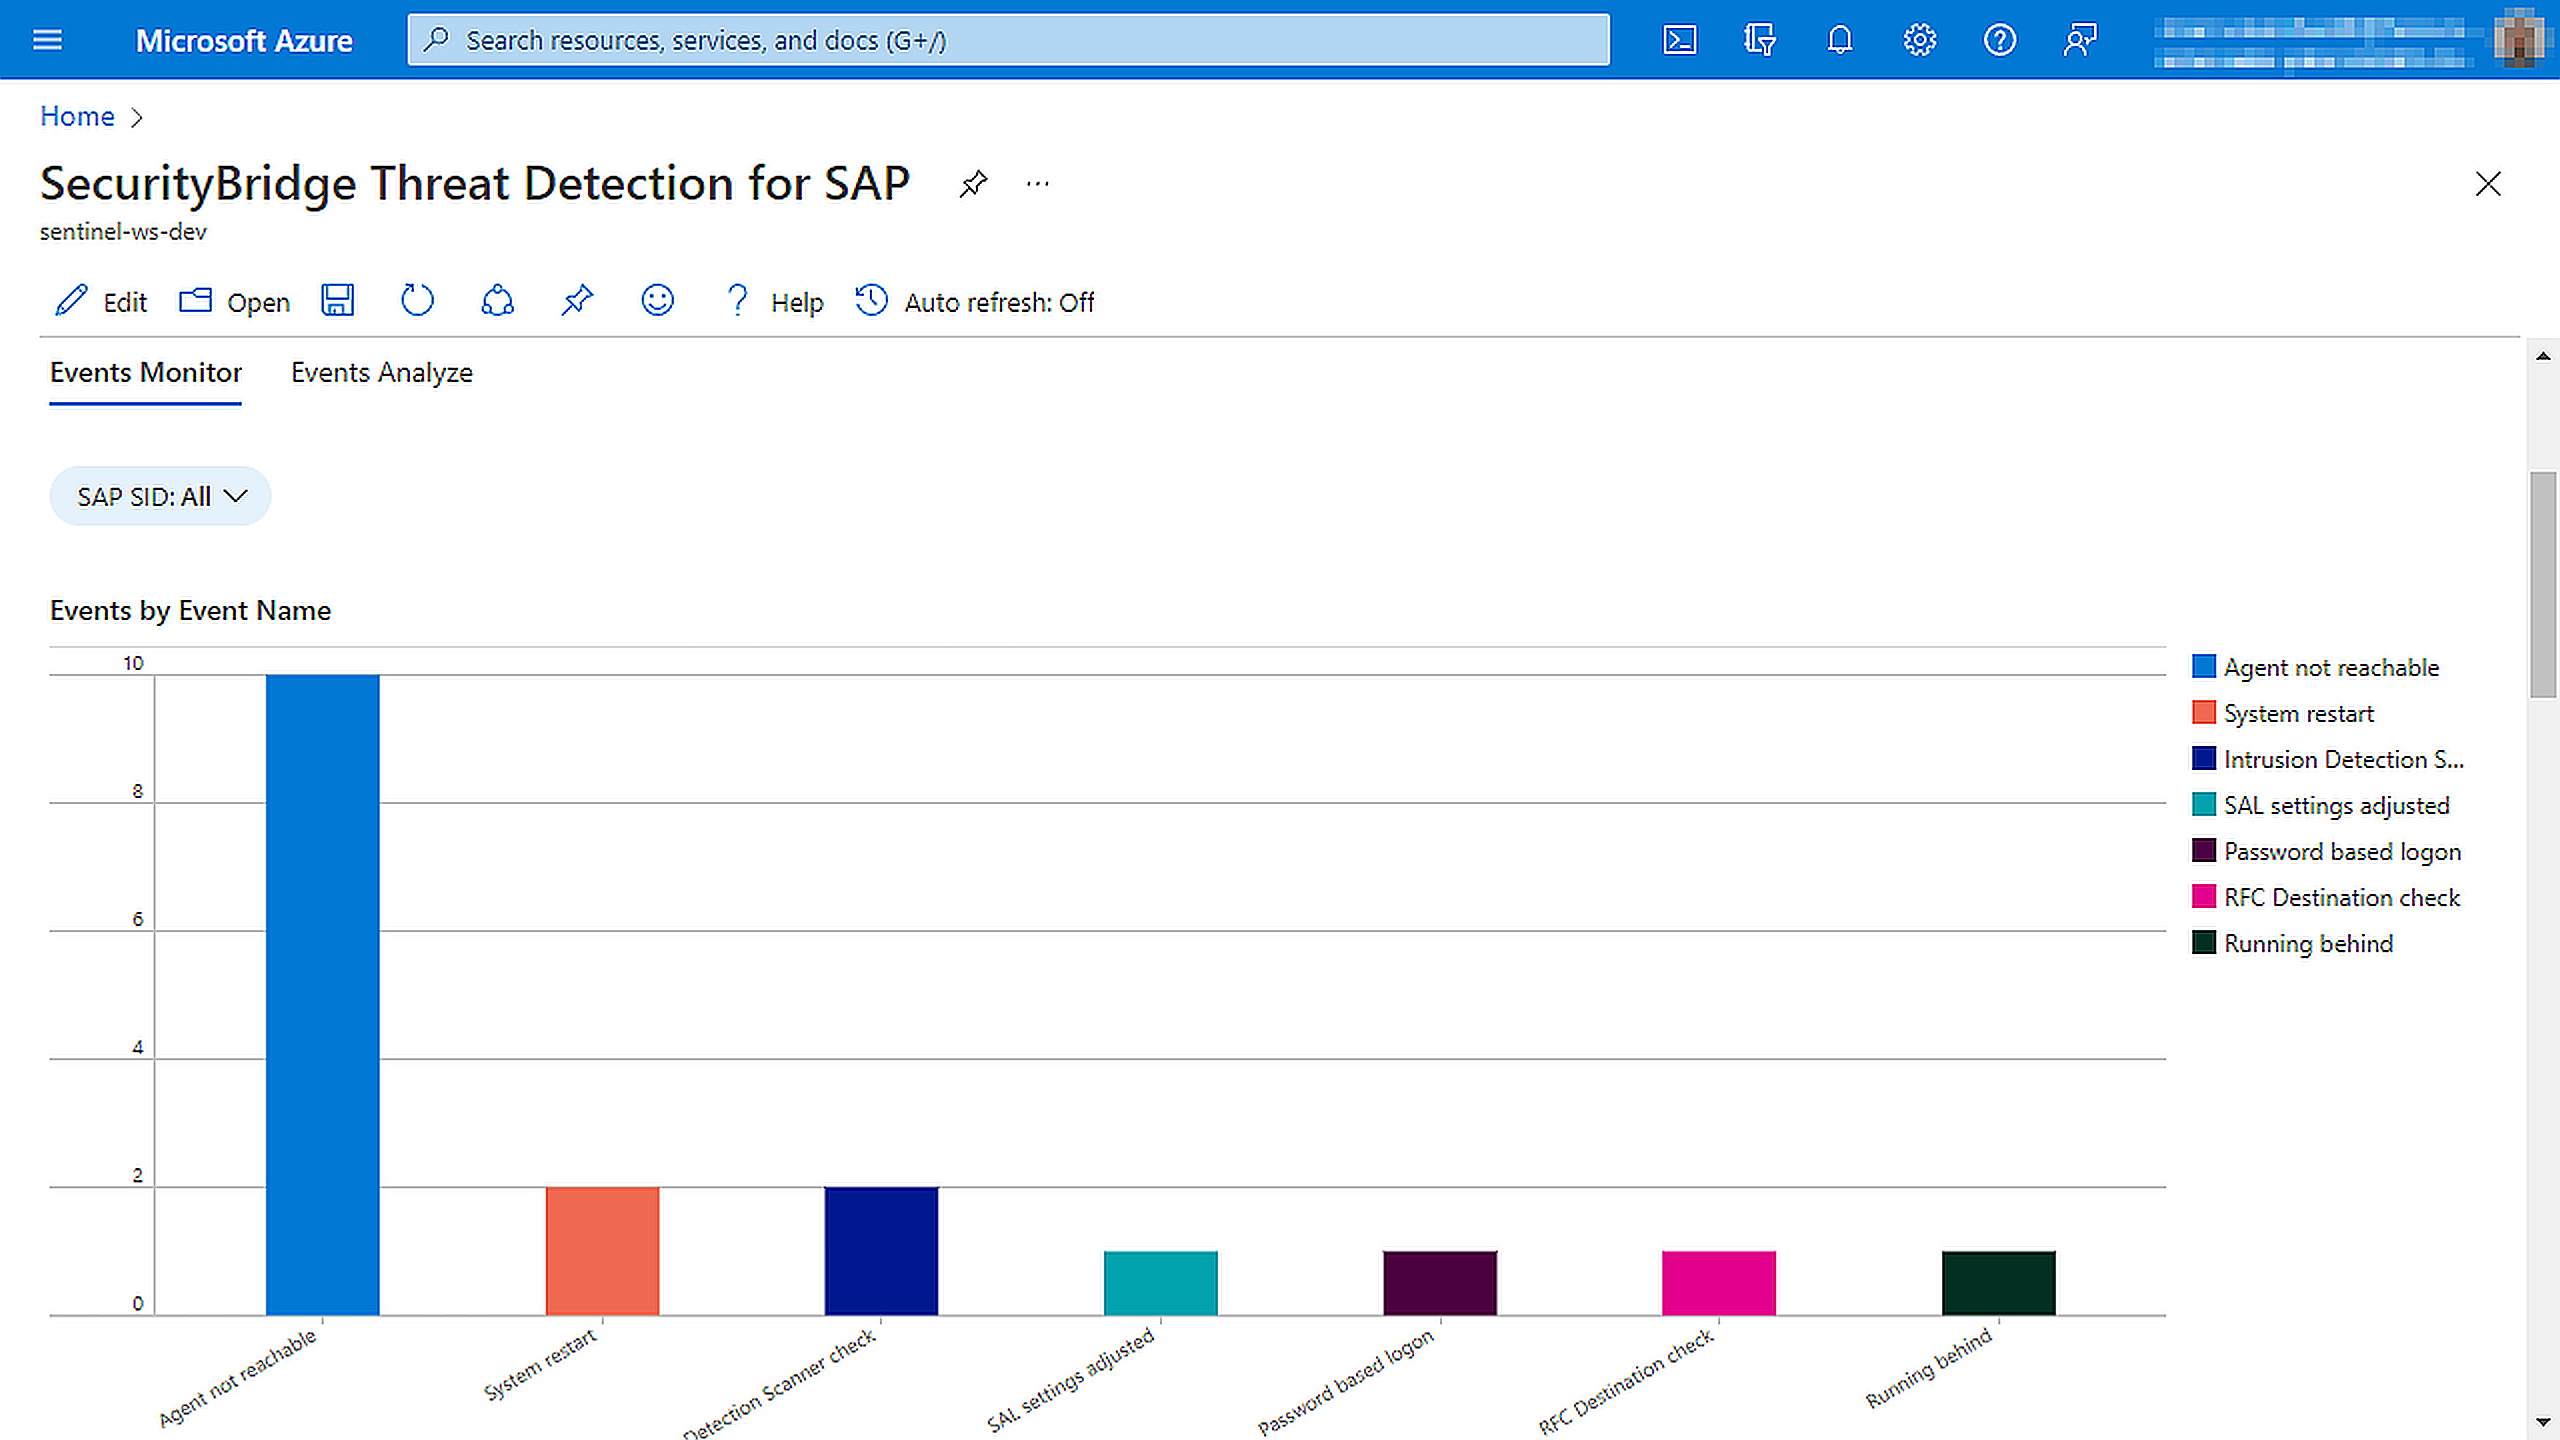Toggle the Intrusion Detection legend swatch
Image resolution: width=2560 pixels, height=1440 pixels.
[x=2203, y=759]
